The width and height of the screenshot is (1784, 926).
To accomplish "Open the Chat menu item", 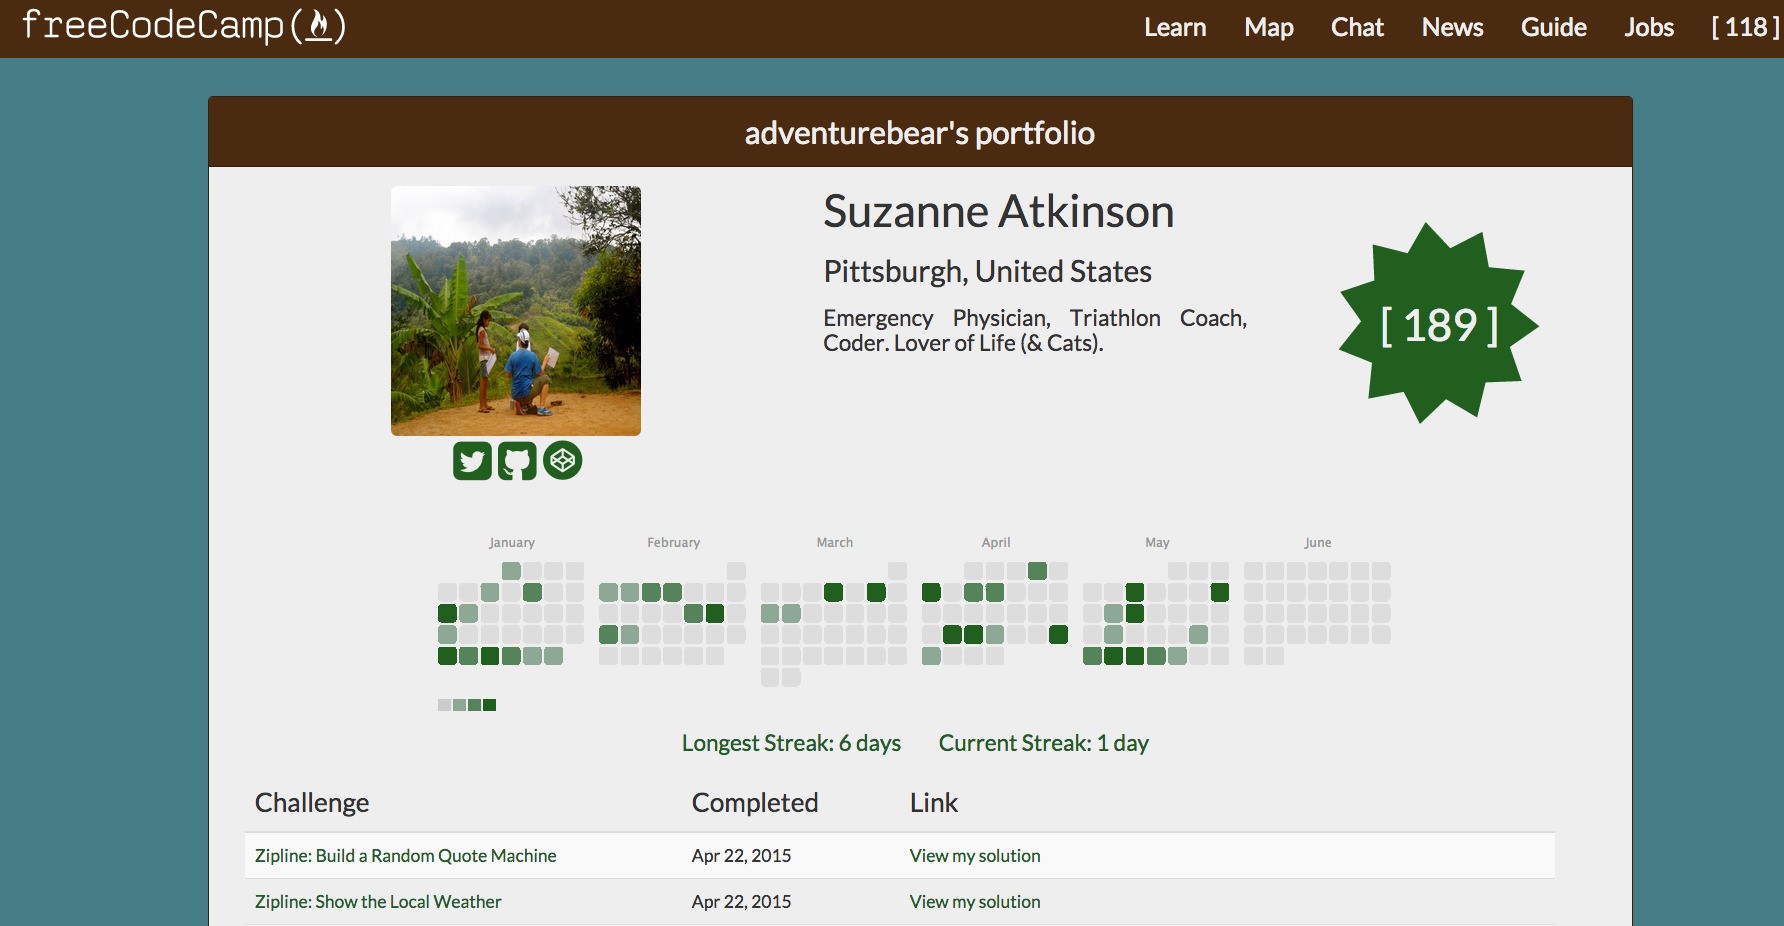I will (1357, 28).
